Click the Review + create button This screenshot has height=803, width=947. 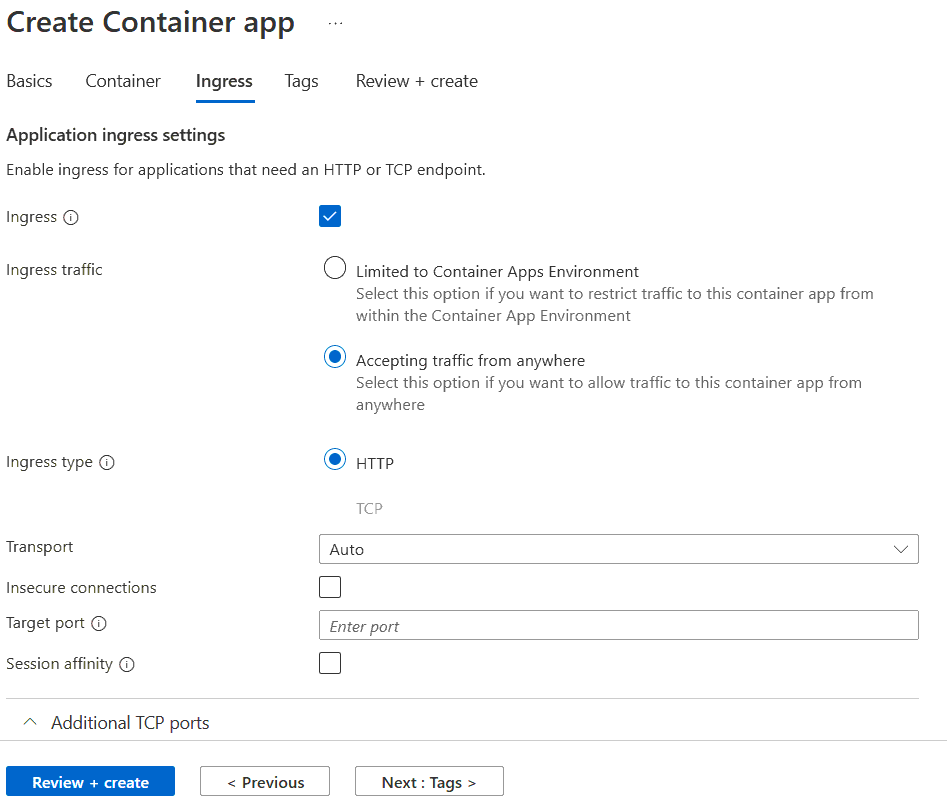[90, 781]
